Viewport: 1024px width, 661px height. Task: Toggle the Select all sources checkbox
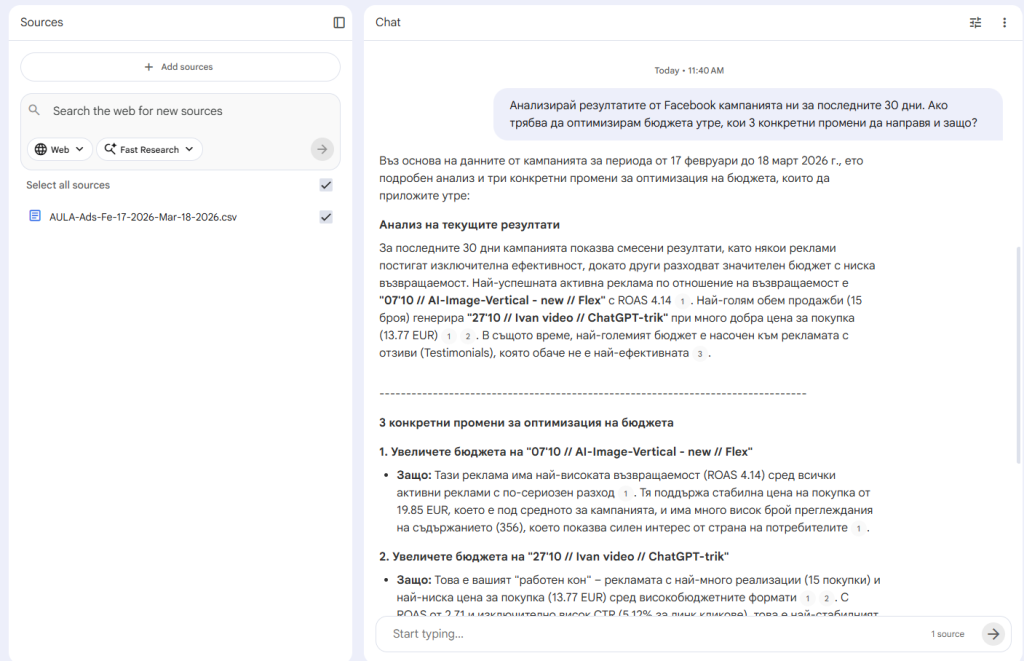coord(325,185)
